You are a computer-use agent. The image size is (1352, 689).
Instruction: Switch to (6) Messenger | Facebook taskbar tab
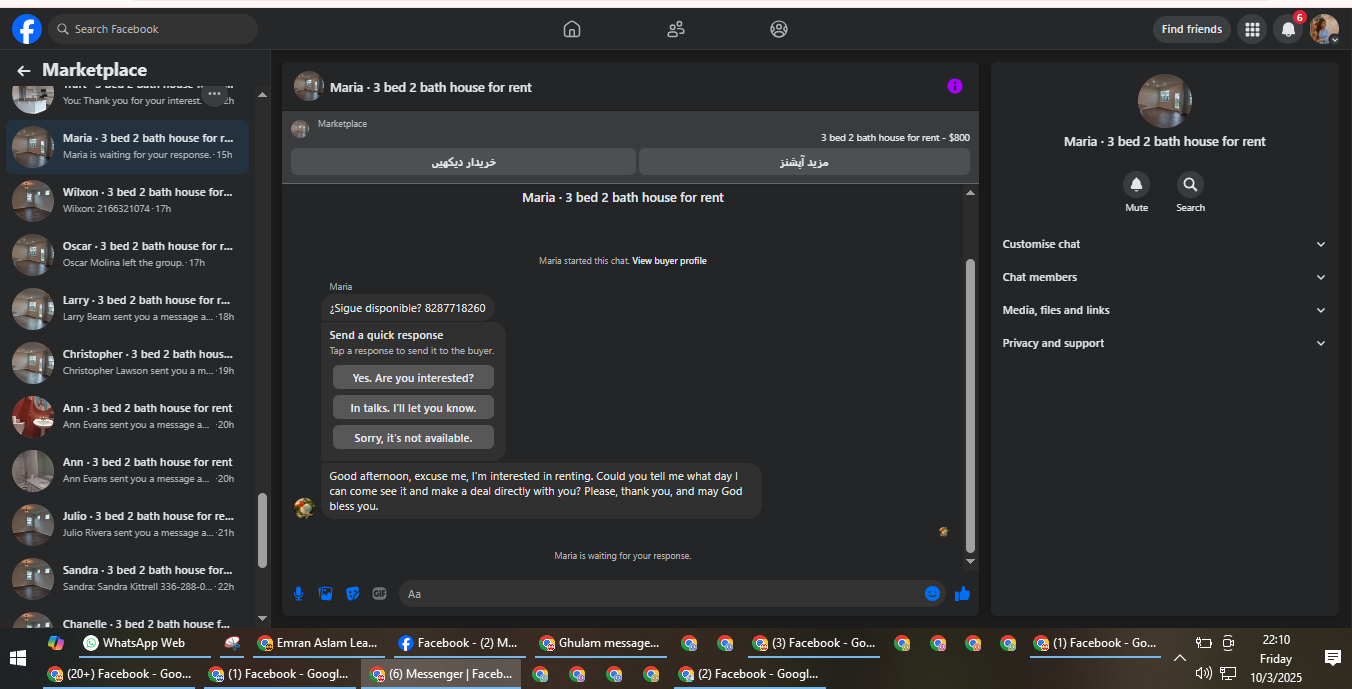coord(441,674)
